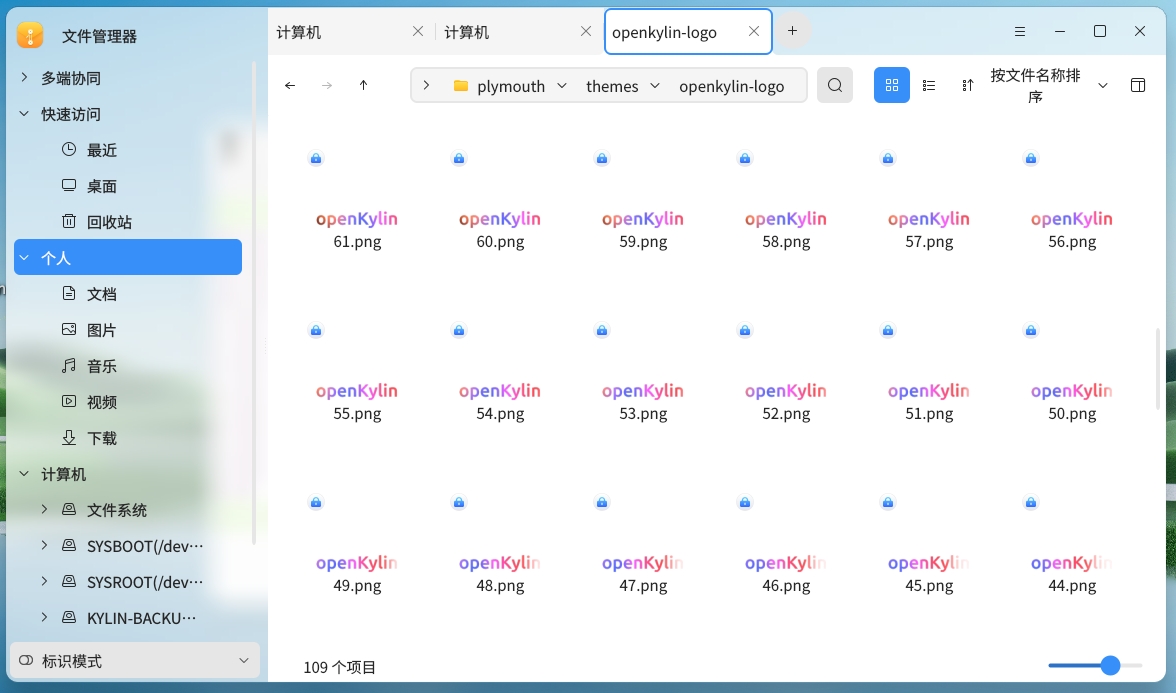Click the sort order icon
Image resolution: width=1176 pixels, height=693 pixels.
pos(968,86)
